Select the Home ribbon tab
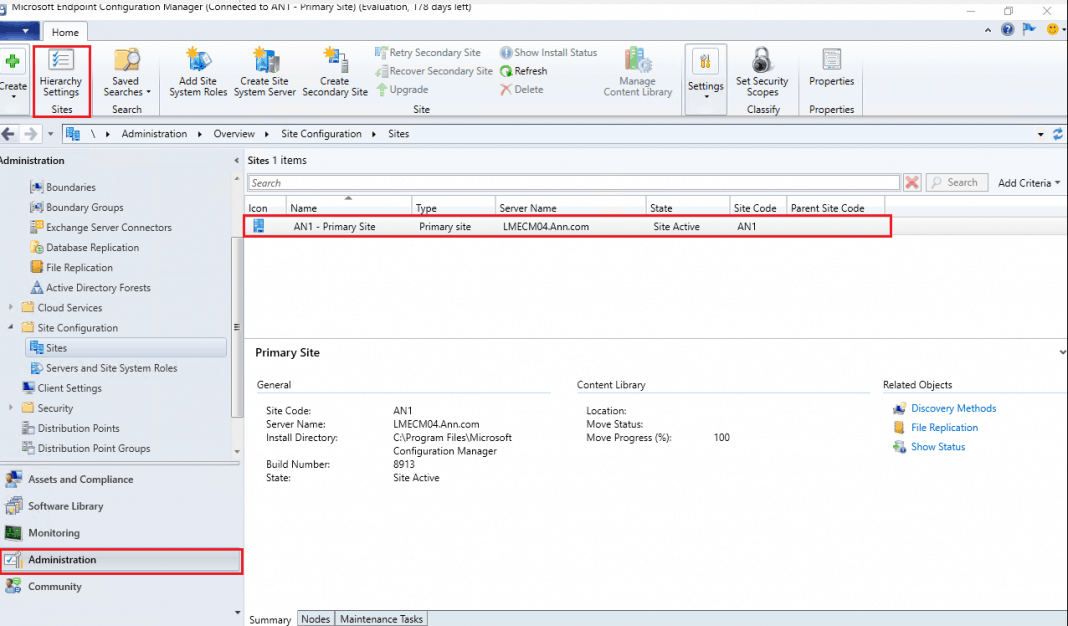 [64, 31]
